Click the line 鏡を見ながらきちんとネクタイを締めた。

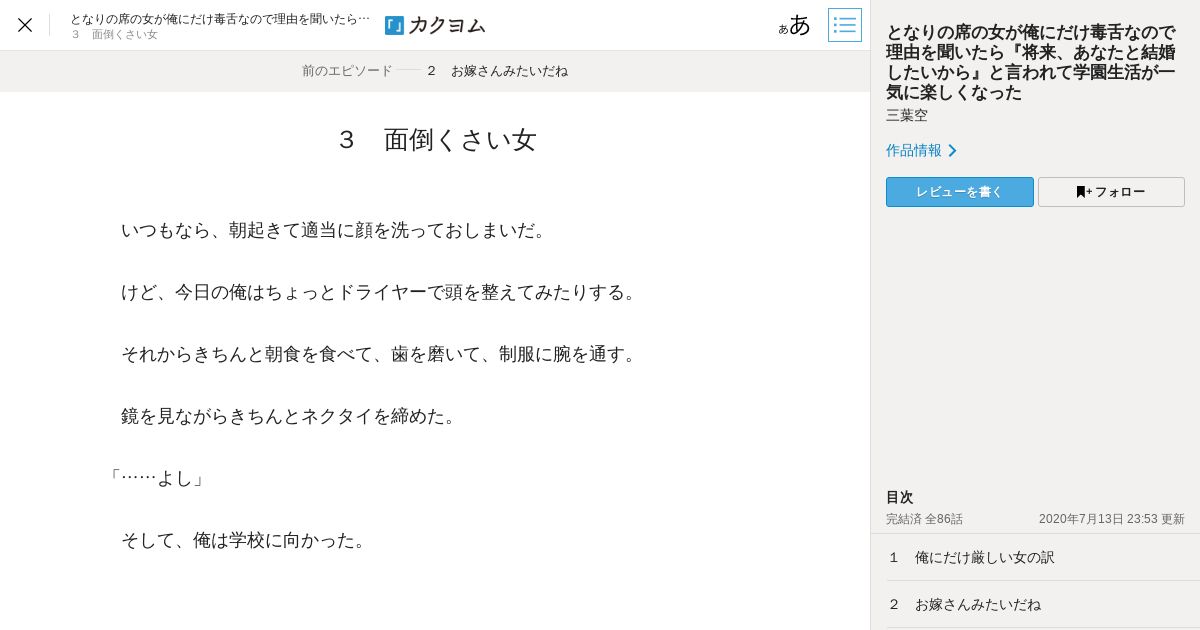pyautogui.click(x=291, y=416)
